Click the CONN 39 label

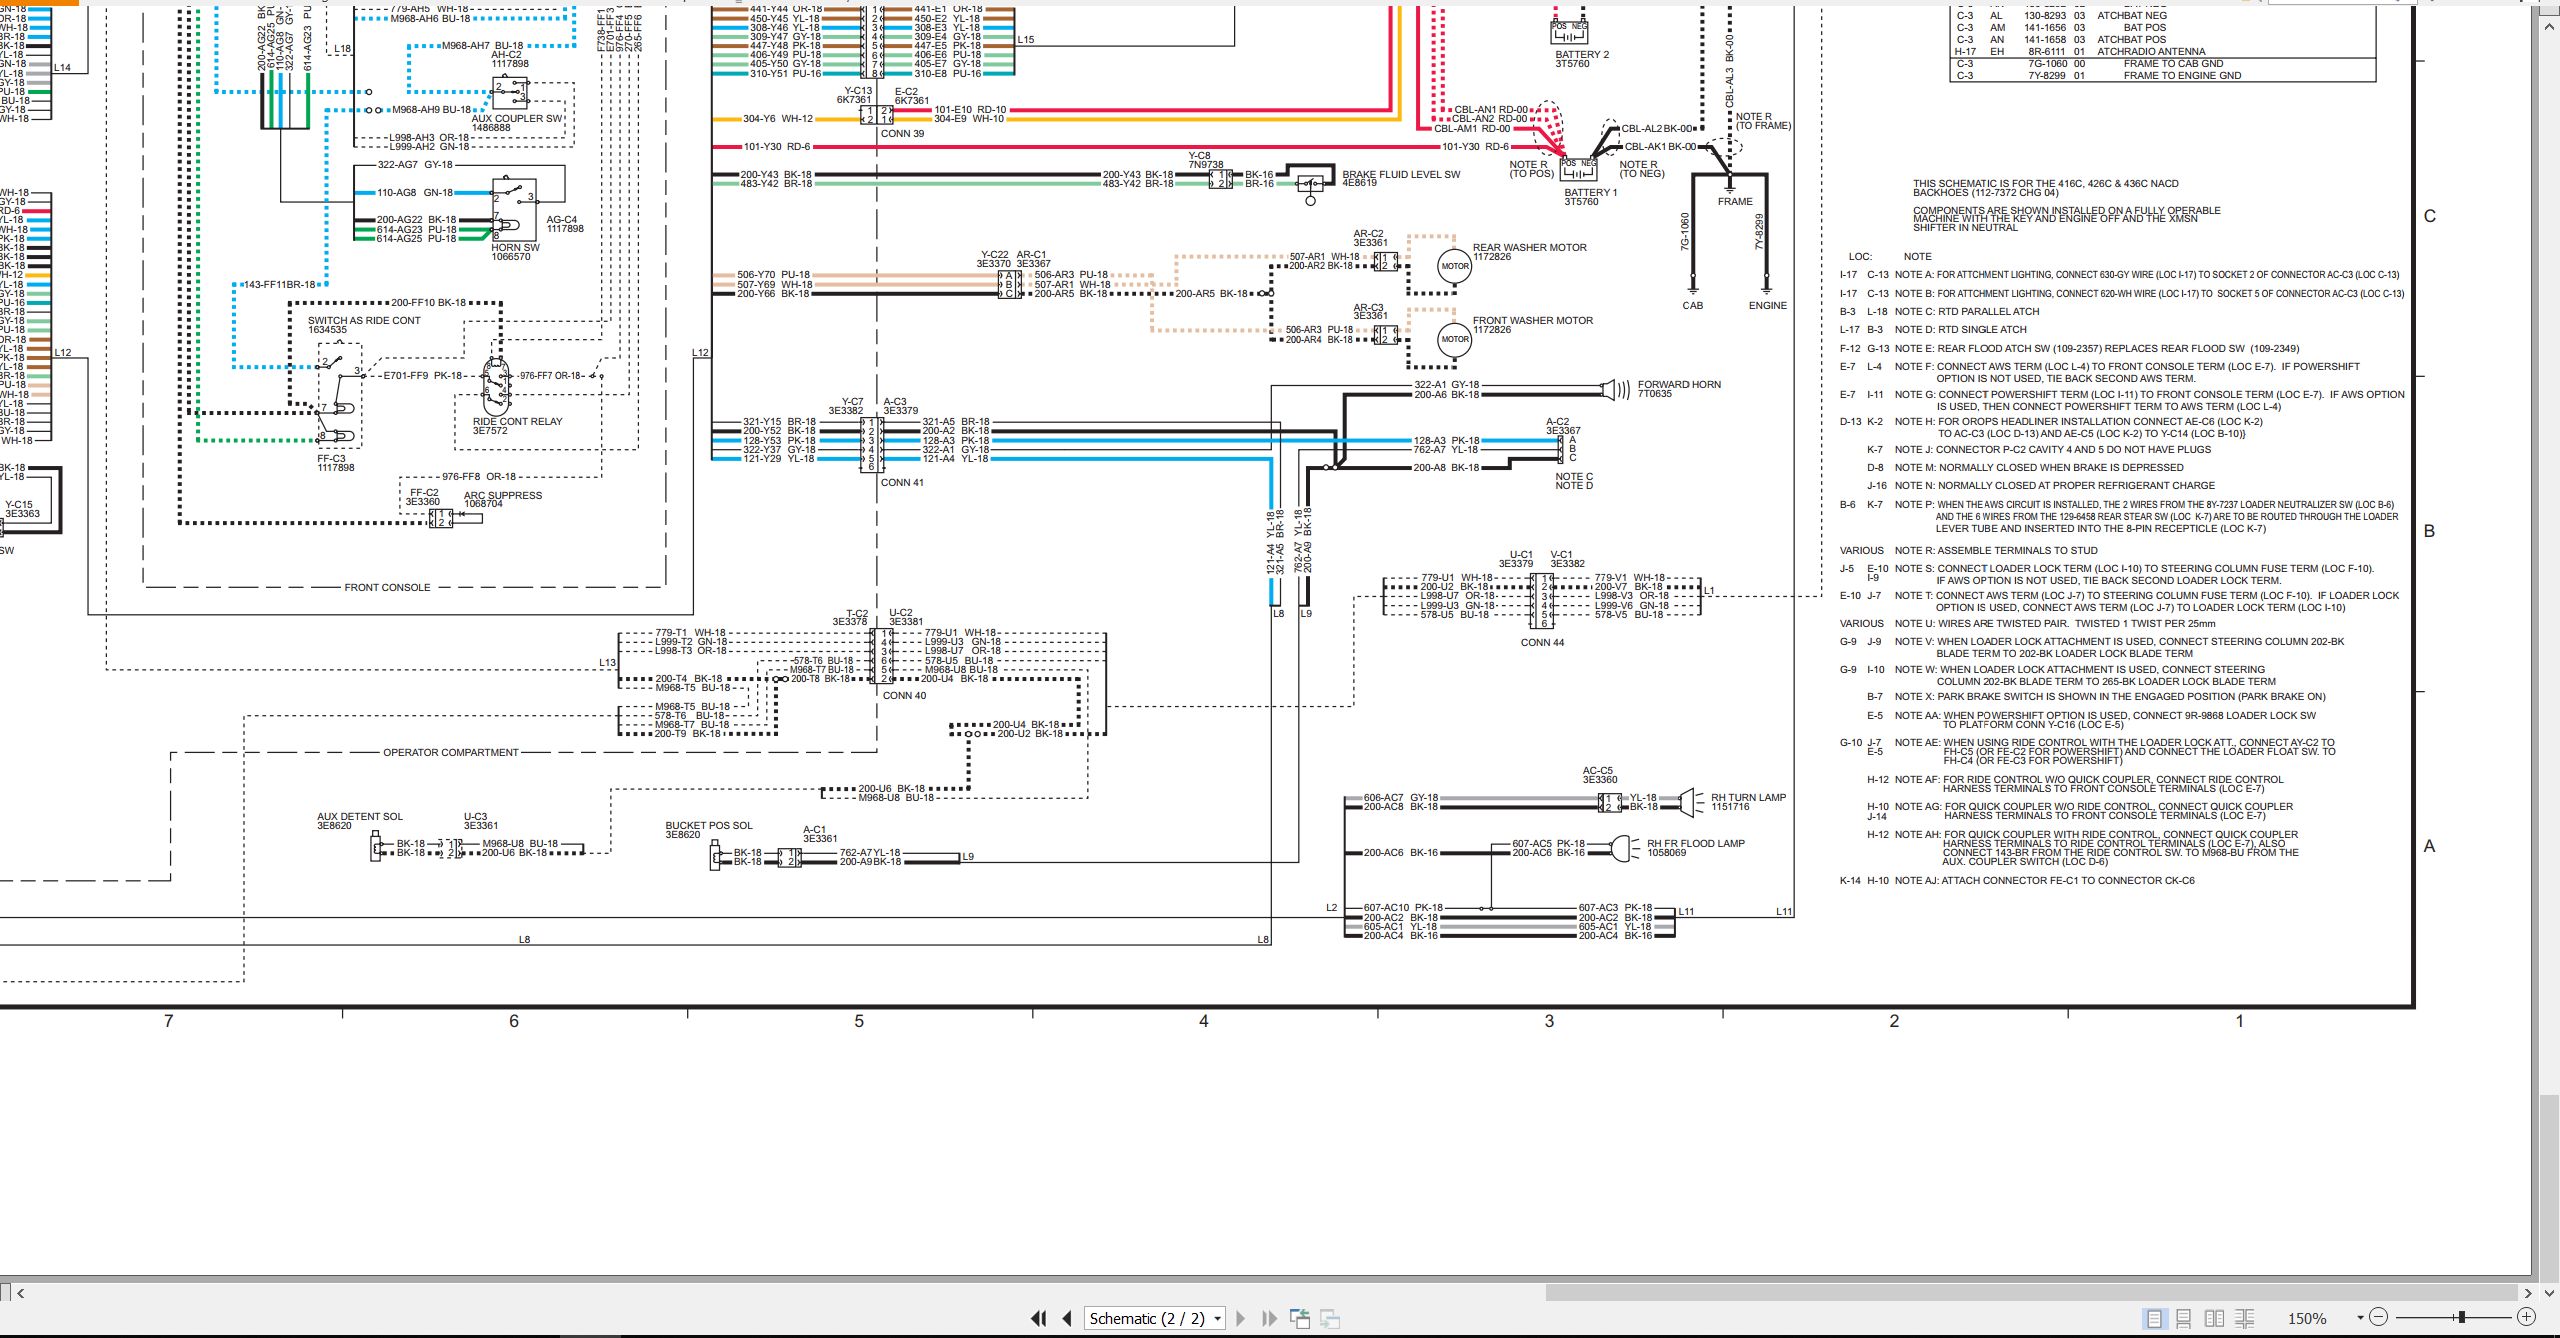[x=902, y=134]
